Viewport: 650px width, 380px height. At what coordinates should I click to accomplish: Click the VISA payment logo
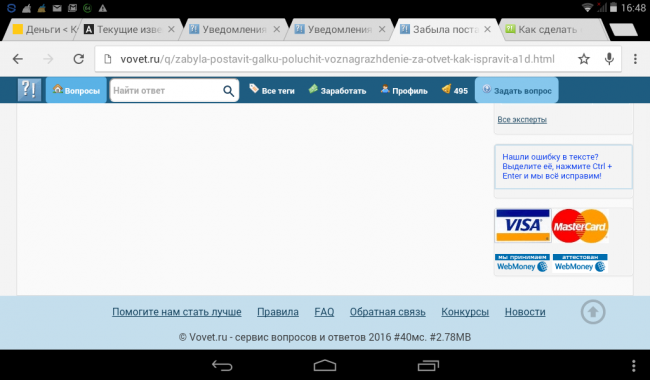tap(523, 225)
